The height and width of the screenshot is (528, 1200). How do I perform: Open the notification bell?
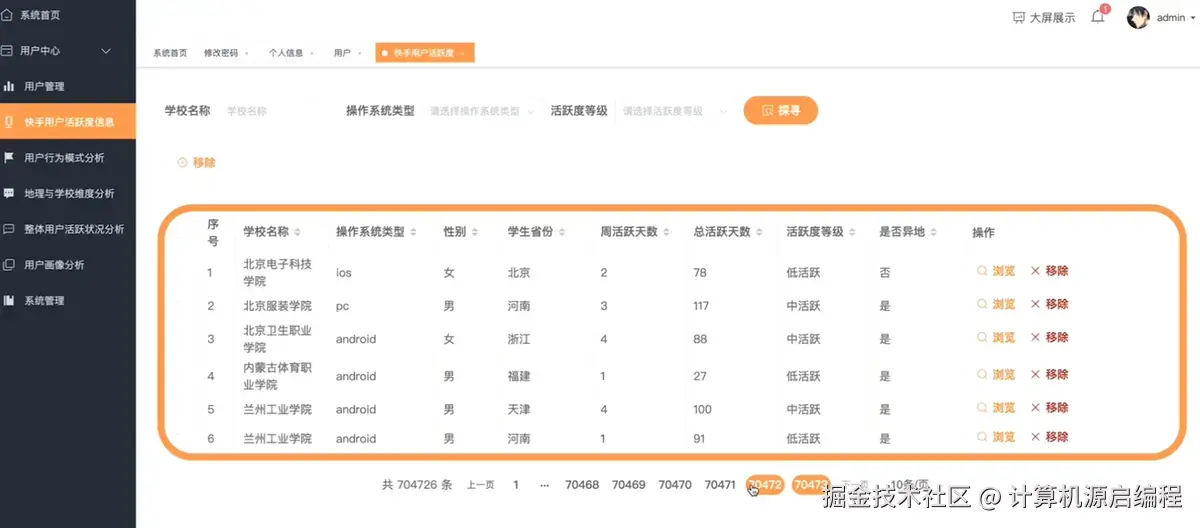pyautogui.click(x=1097, y=17)
